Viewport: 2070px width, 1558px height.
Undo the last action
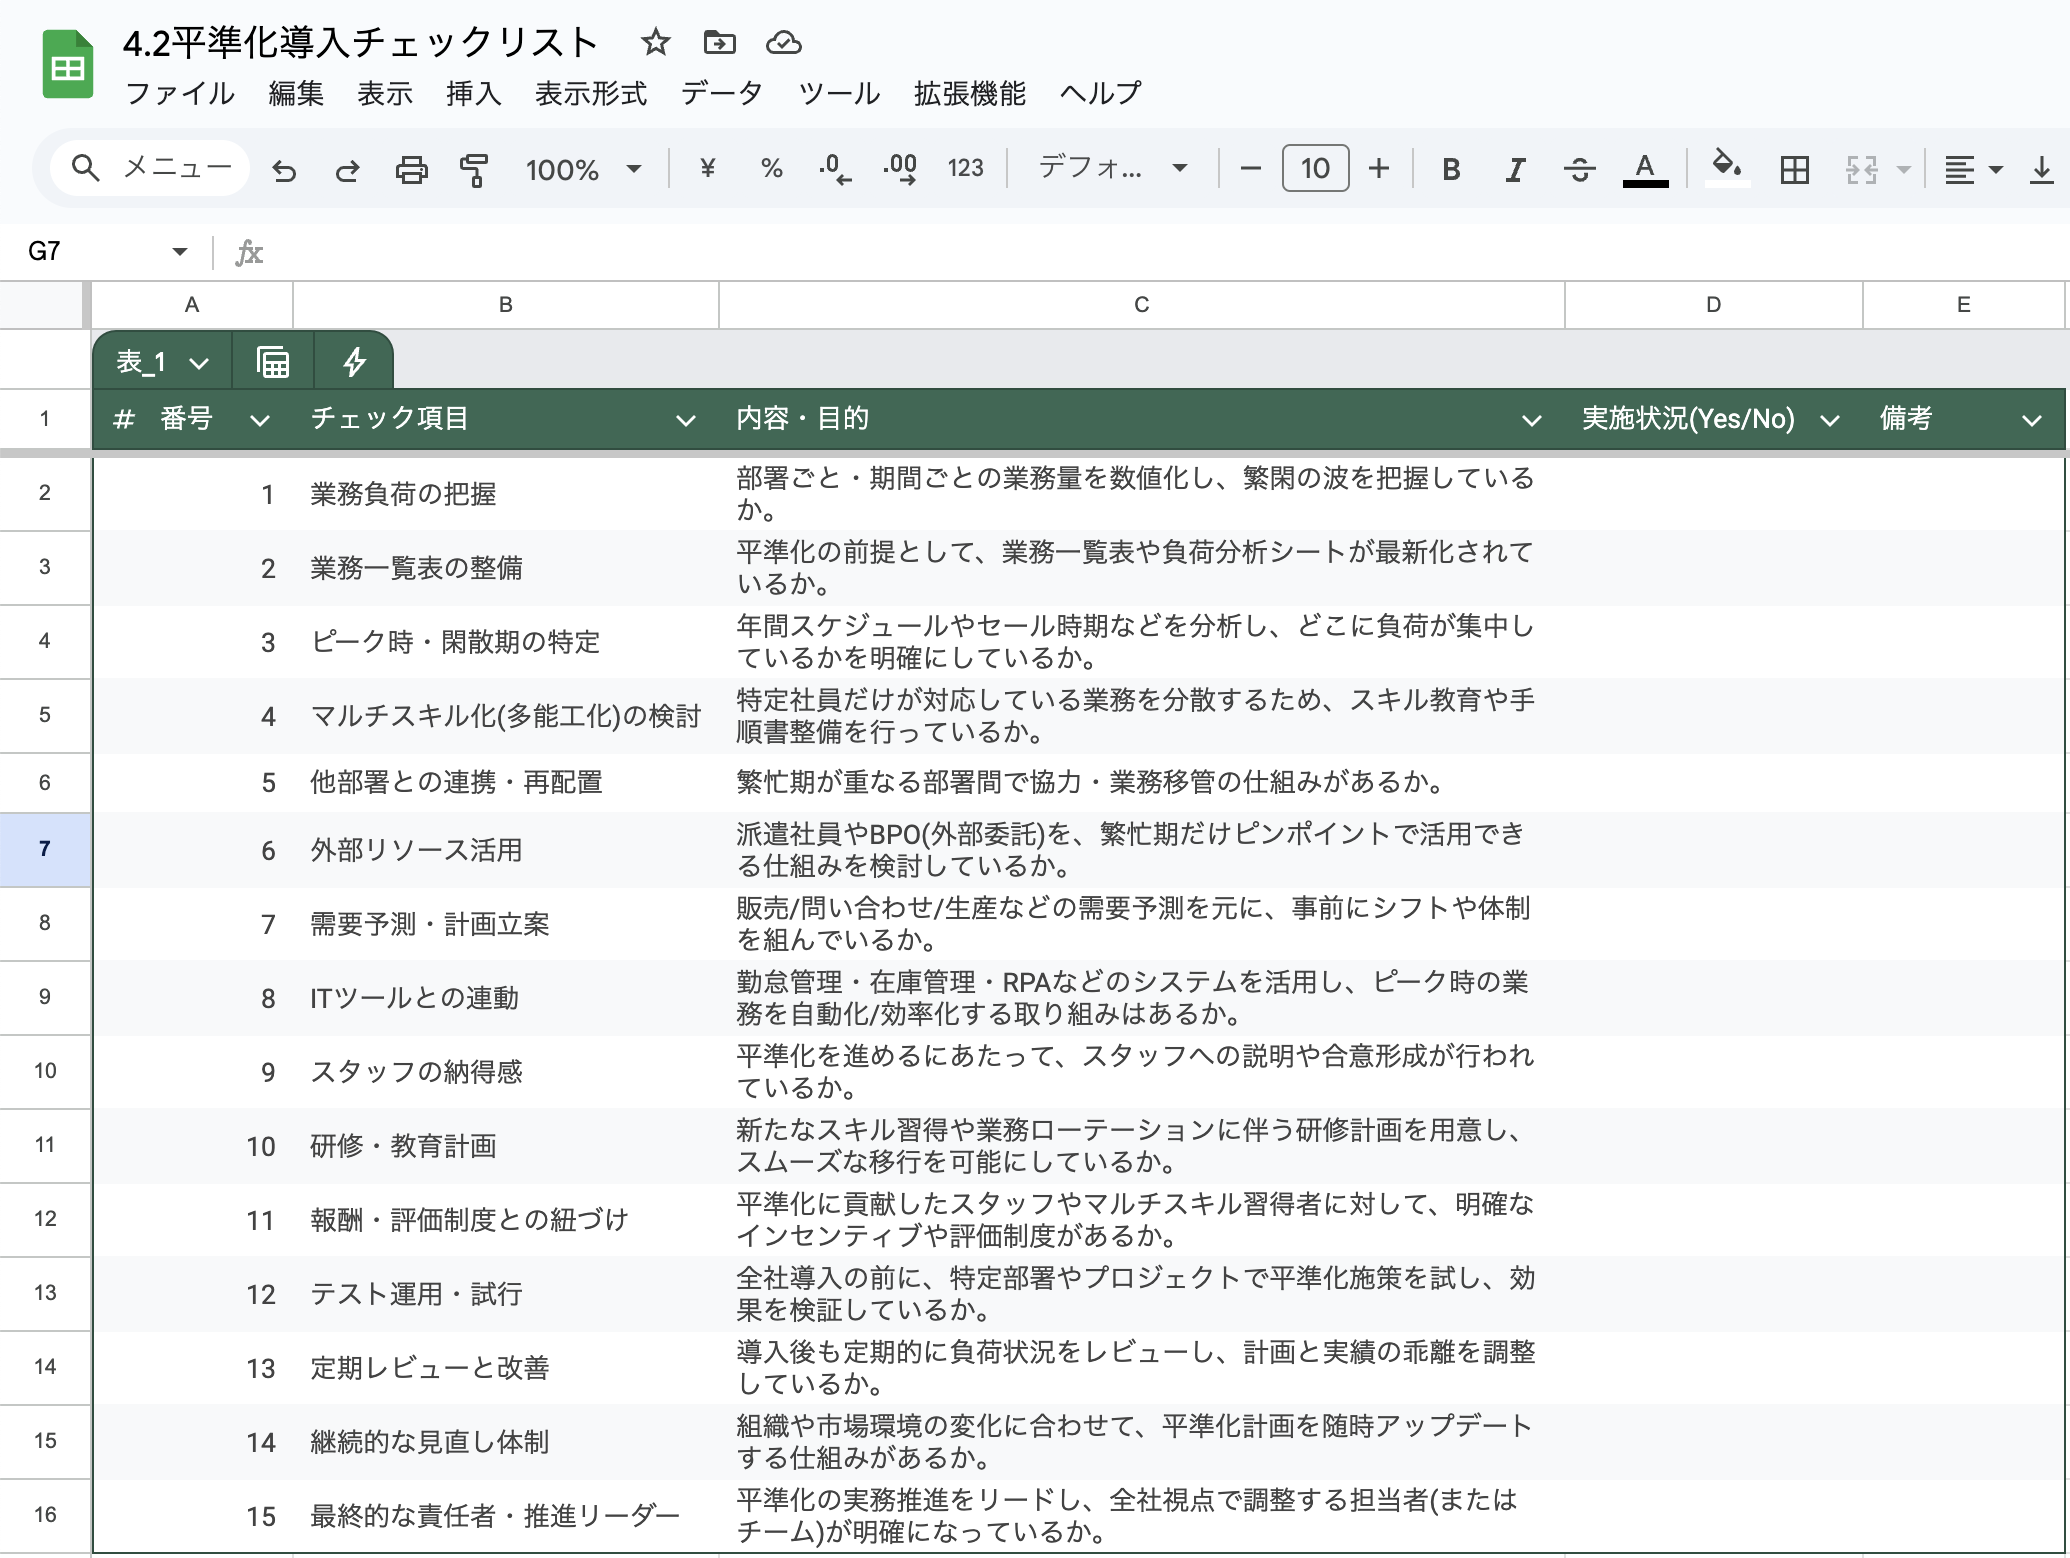click(285, 168)
